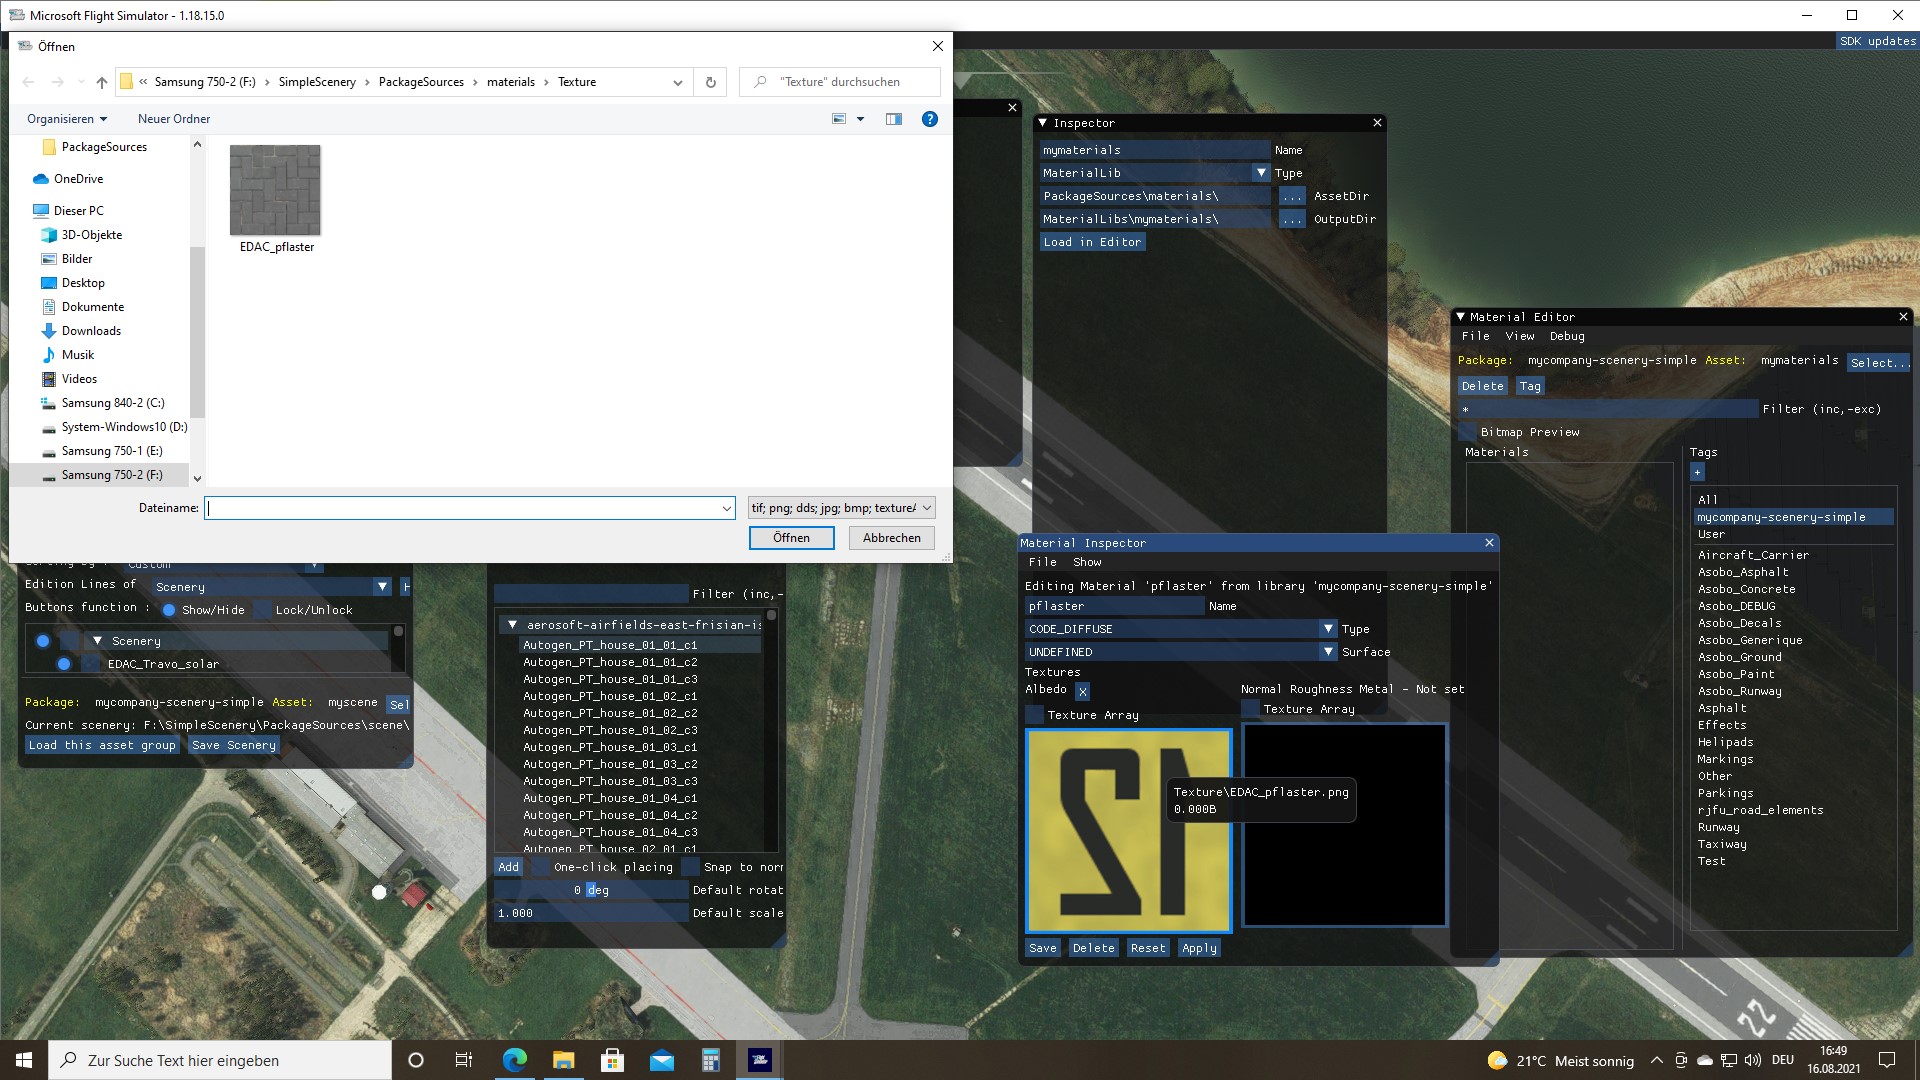This screenshot has width=1920, height=1080.
Task: Click the Texture durchsuchen search box
Action: pyautogui.click(x=840, y=82)
